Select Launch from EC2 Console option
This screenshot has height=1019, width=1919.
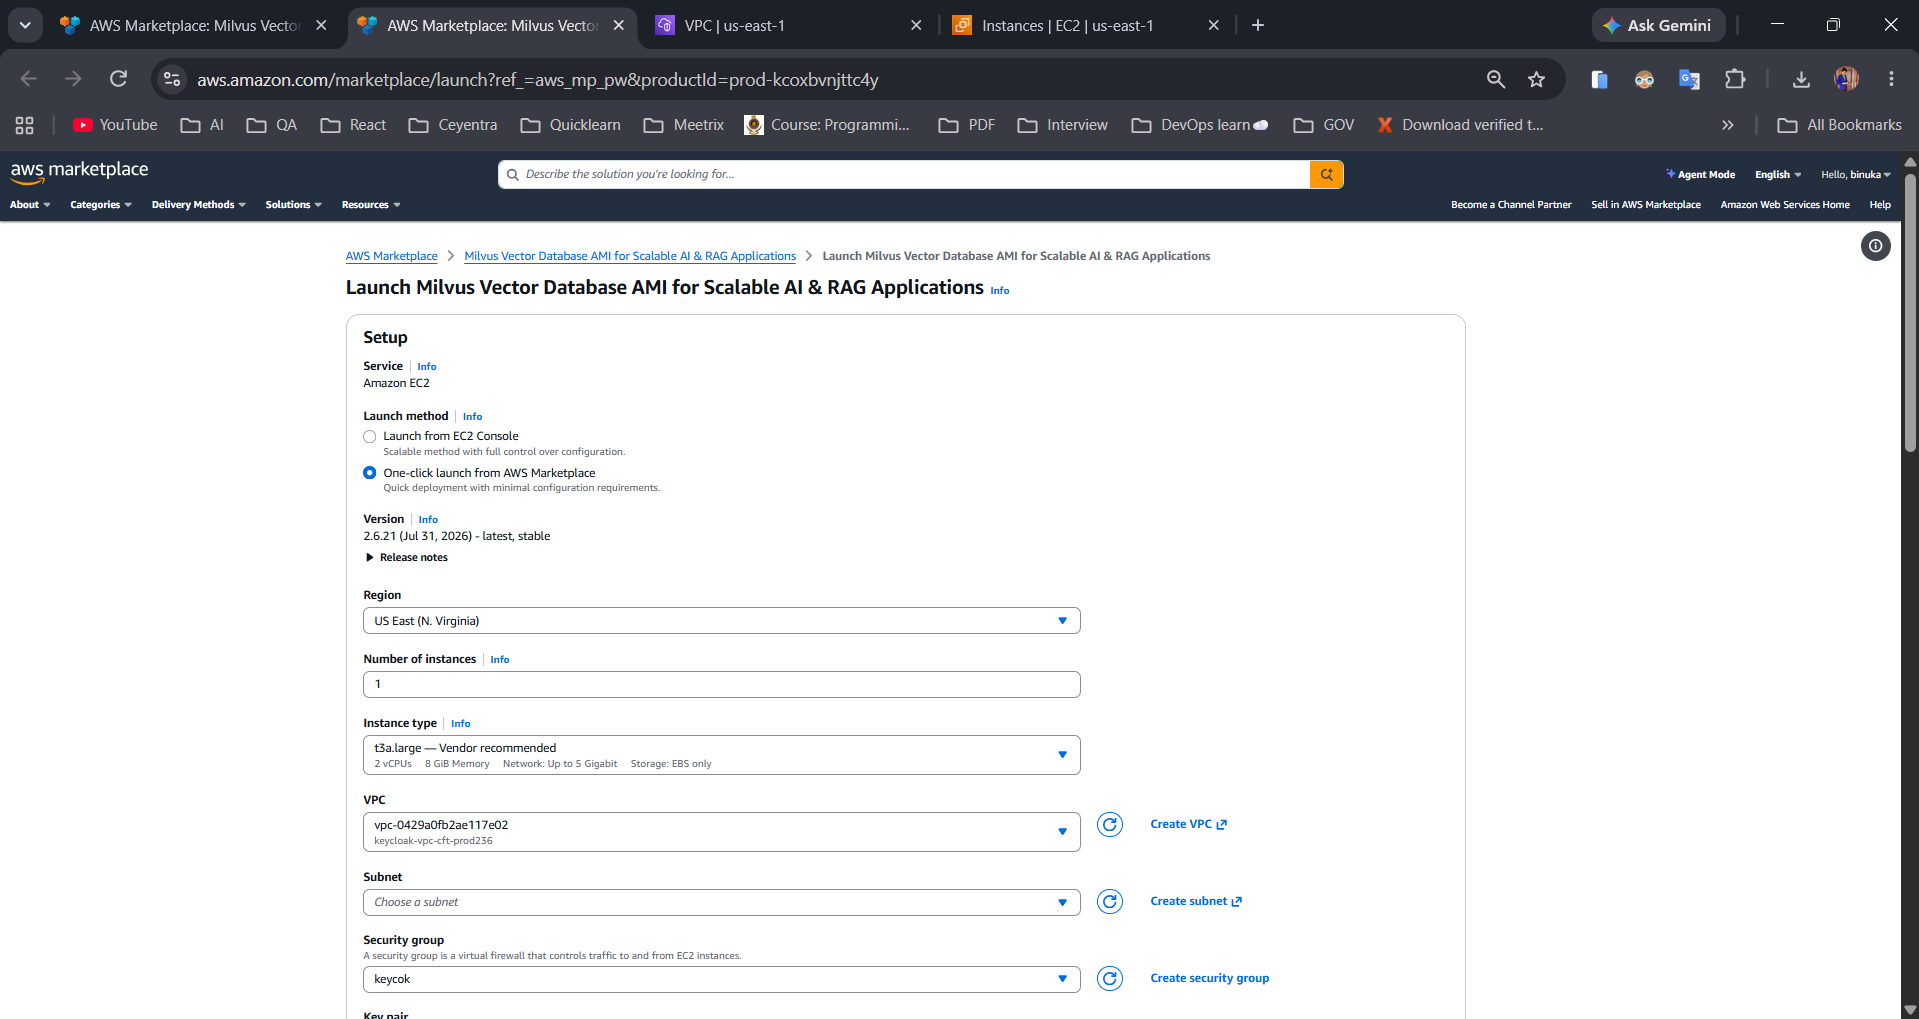pos(370,436)
